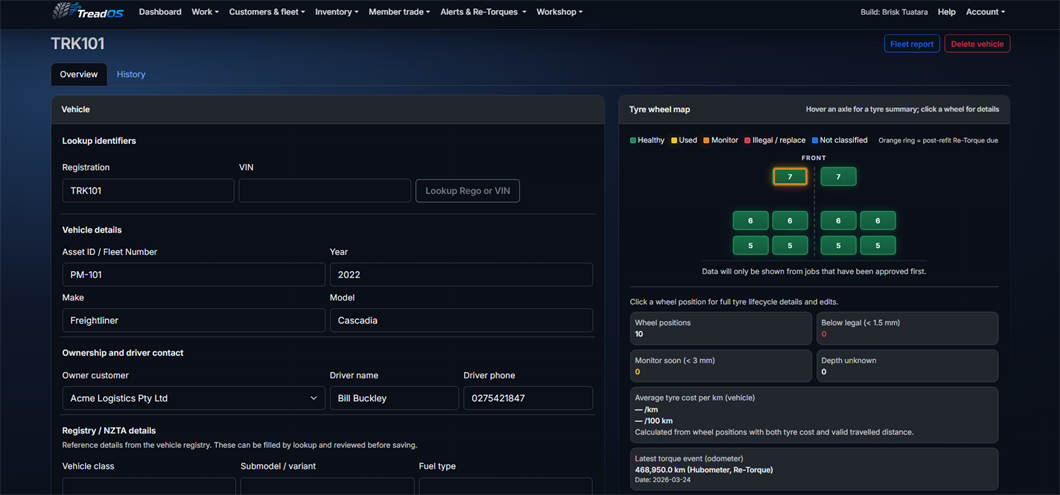1060x495 pixels.
Task: Open the Help link
Action: (947, 12)
